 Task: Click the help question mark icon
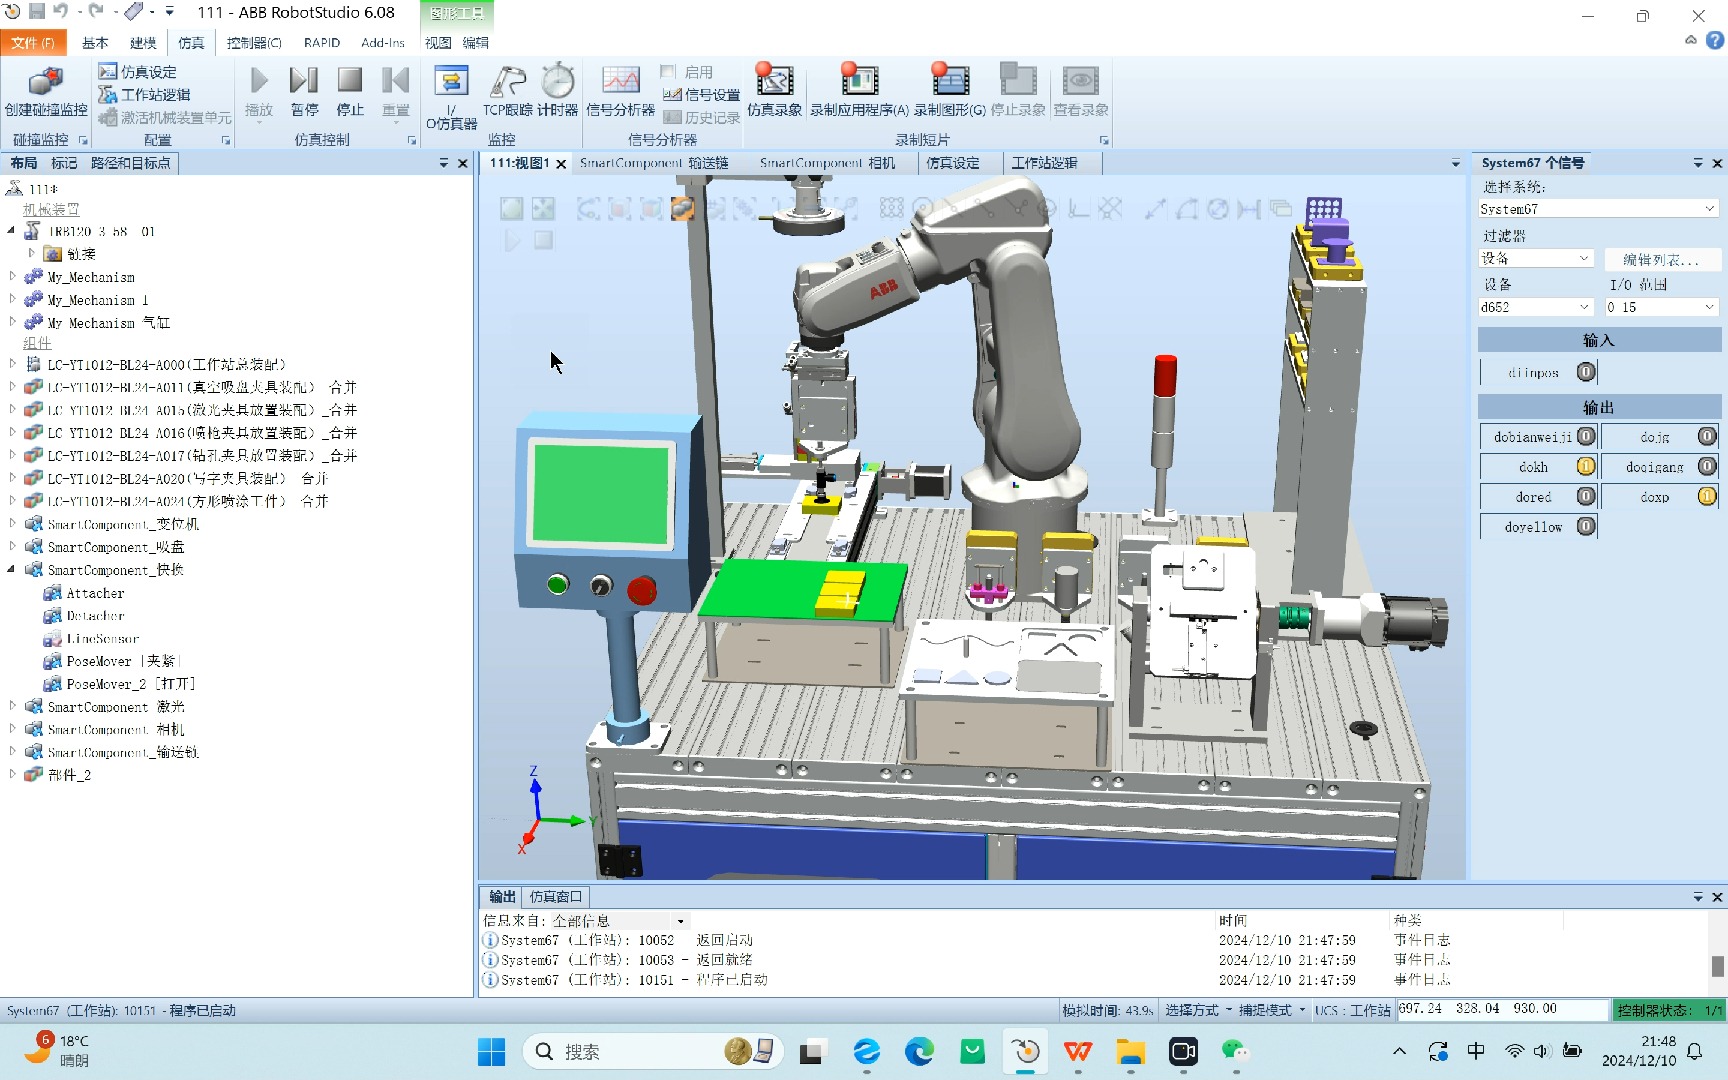pyautogui.click(x=1714, y=41)
